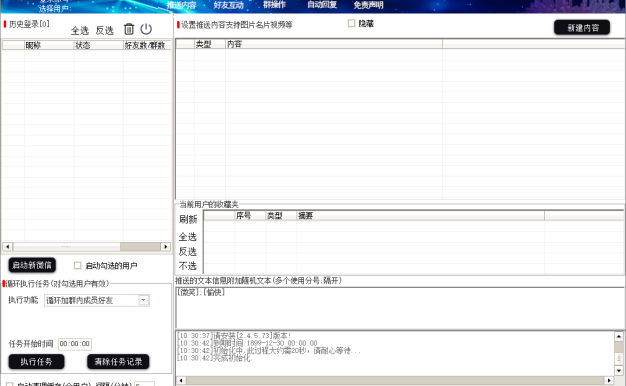Image resolution: width=626 pixels, height=386 pixels.
Task: Click the 类型 header in favorites table
Action: 281,216
